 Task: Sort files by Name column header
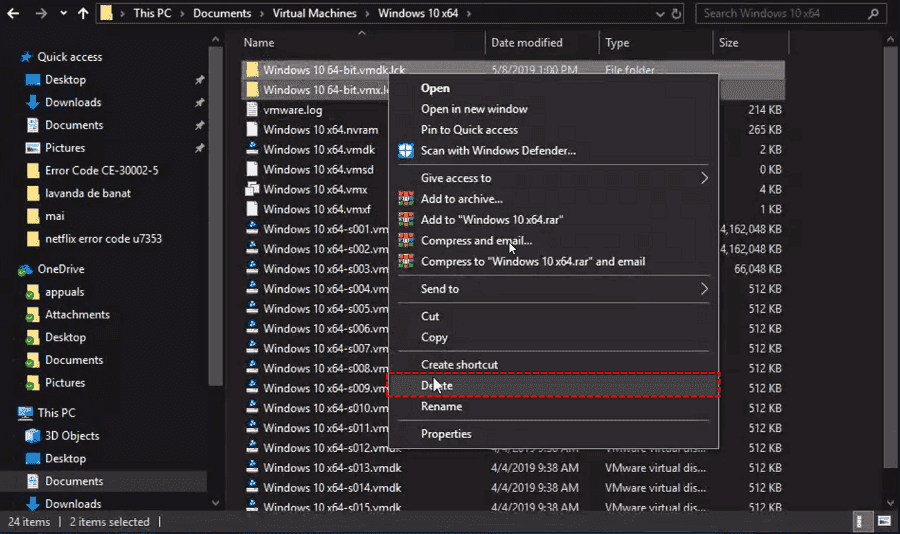[259, 42]
